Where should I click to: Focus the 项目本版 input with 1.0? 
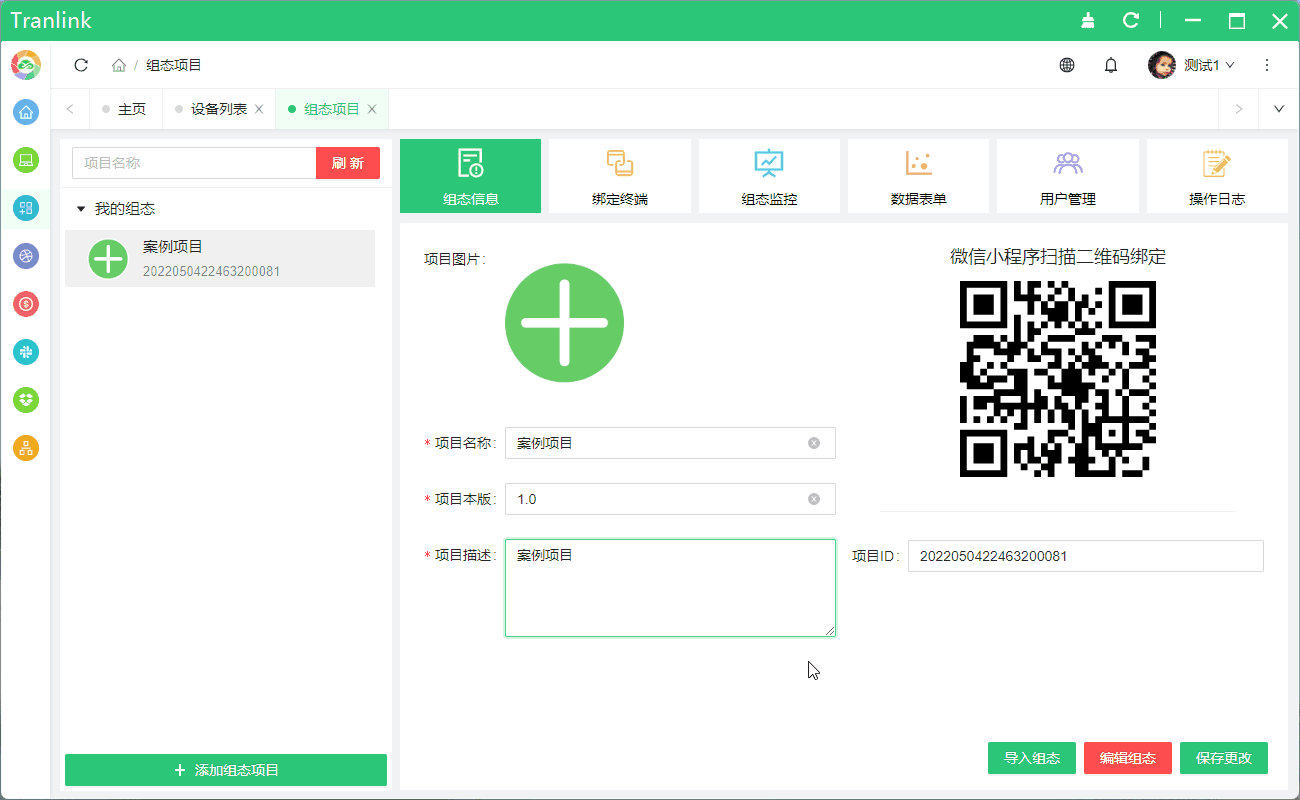coord(670,499)
